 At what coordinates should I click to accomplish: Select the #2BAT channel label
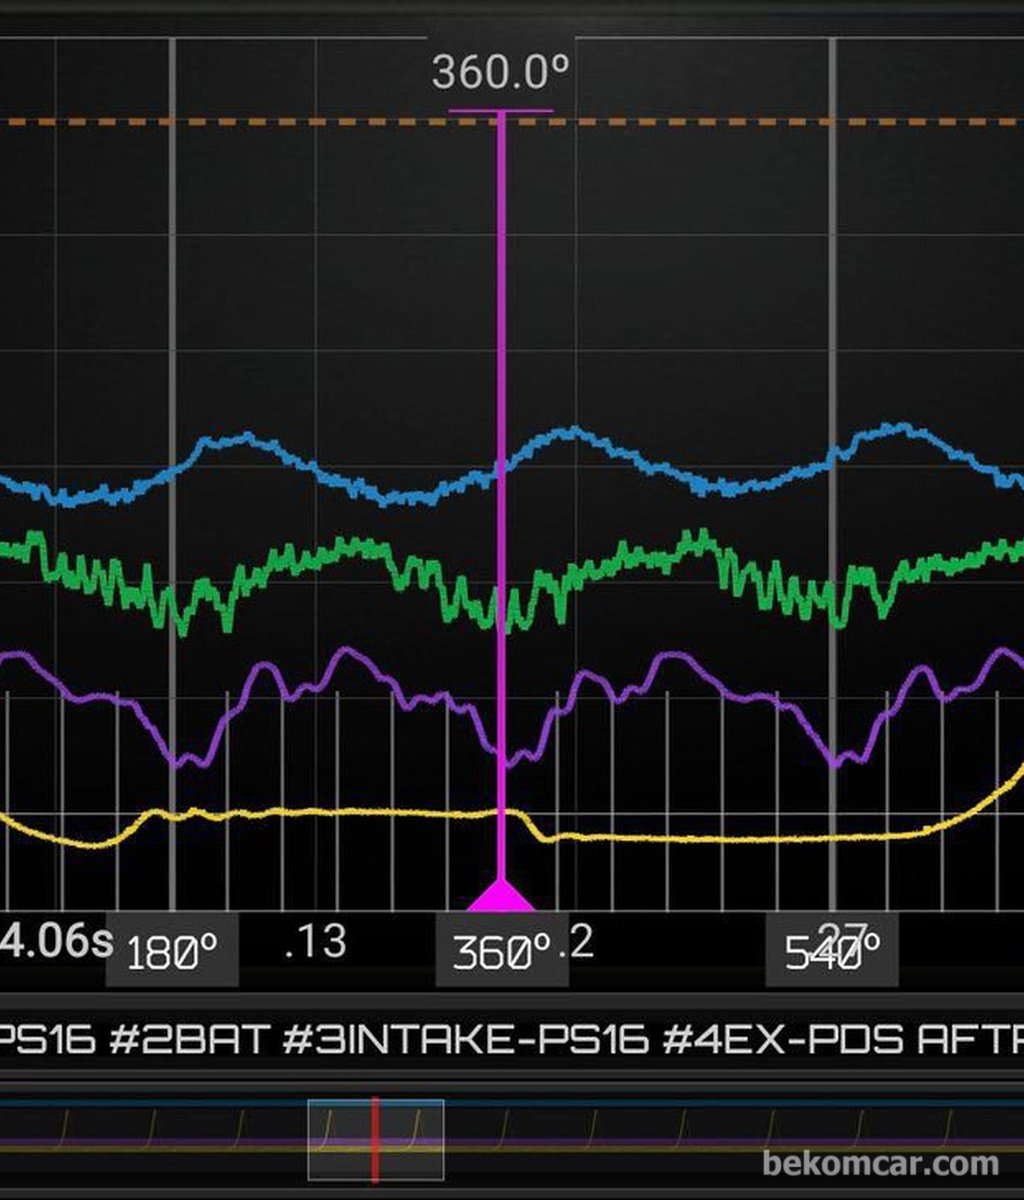(x=189, y=1039)
